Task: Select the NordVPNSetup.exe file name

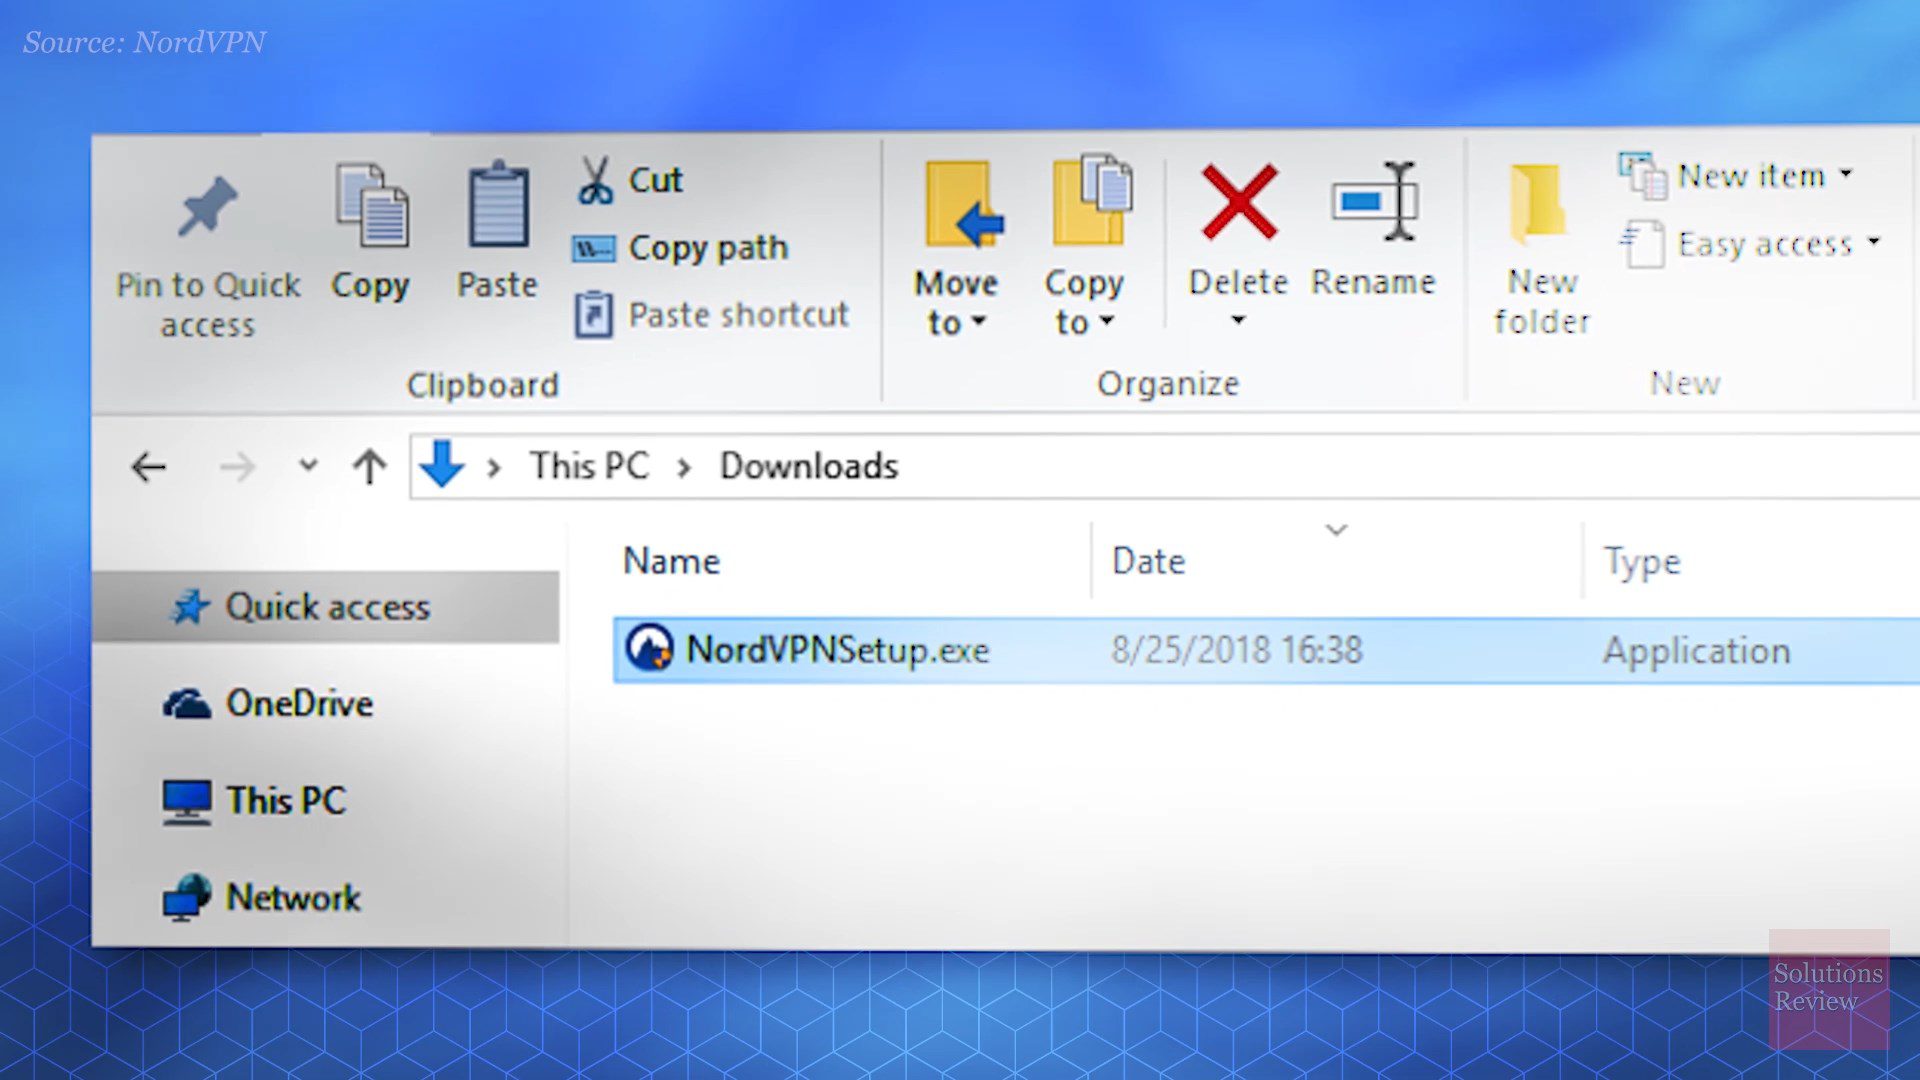Action: [x=837, y=650]
